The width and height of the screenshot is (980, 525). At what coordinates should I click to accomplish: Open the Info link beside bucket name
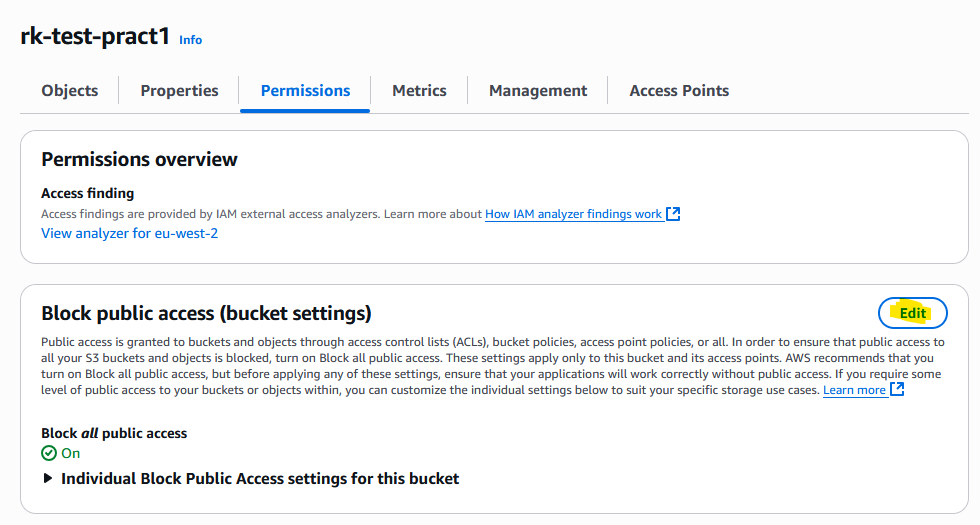coord(190,40)
